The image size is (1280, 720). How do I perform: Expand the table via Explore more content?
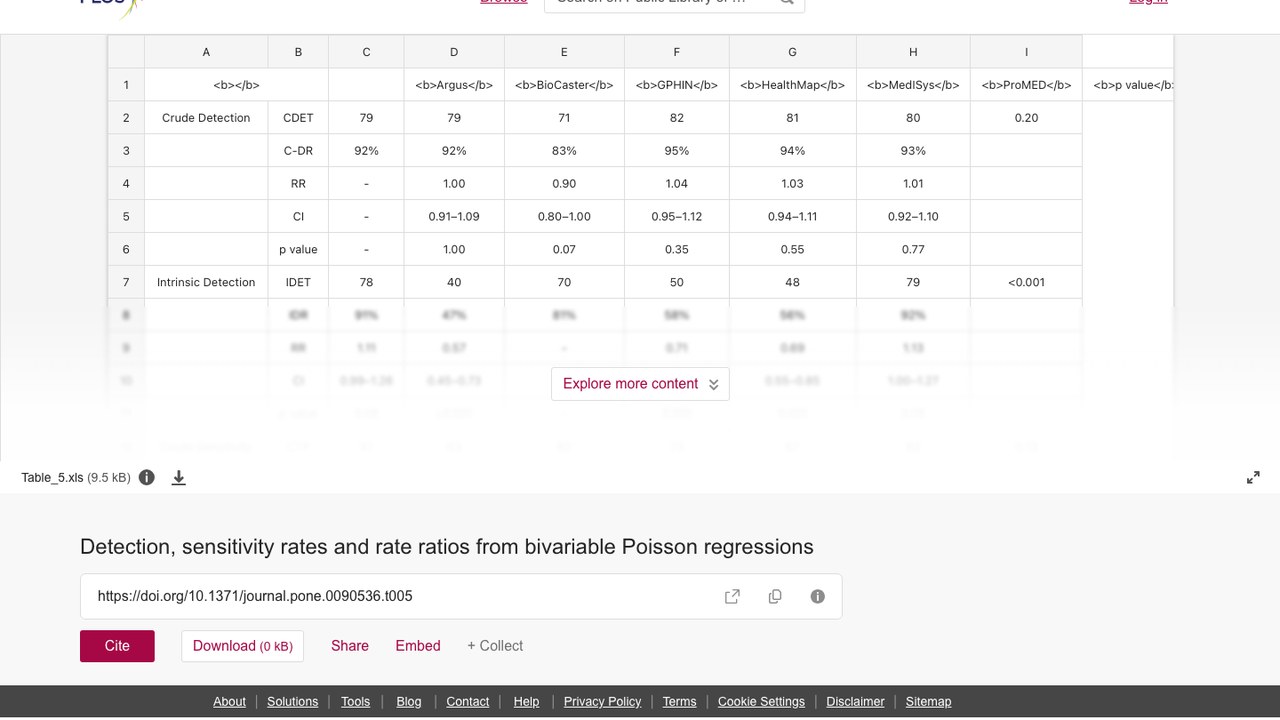[640, 384]
